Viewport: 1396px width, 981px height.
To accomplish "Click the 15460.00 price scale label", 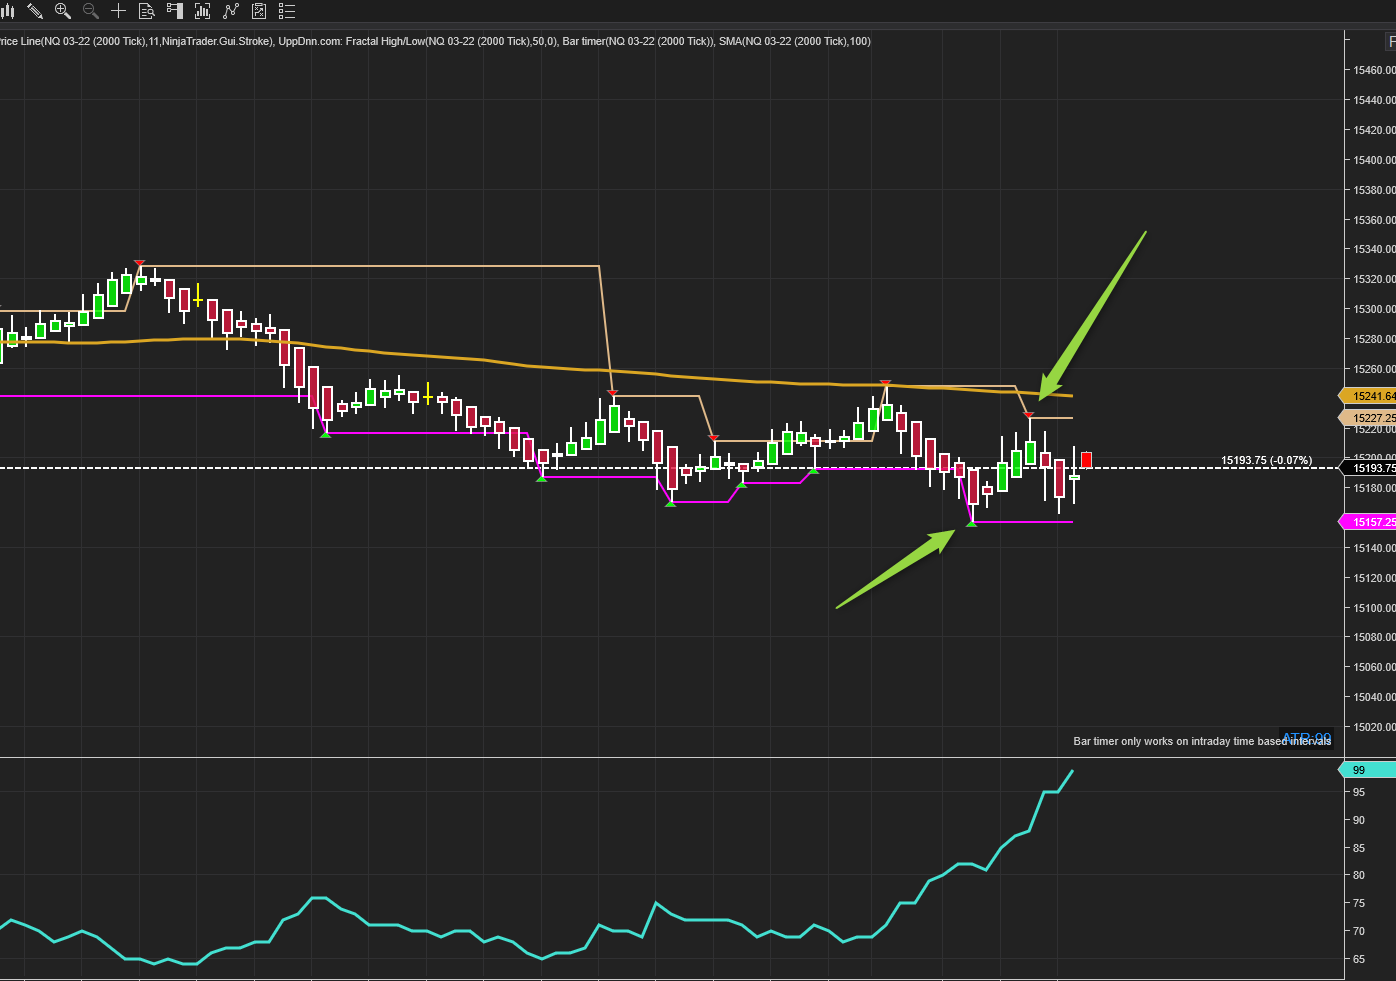I will tap(1374, 70).
